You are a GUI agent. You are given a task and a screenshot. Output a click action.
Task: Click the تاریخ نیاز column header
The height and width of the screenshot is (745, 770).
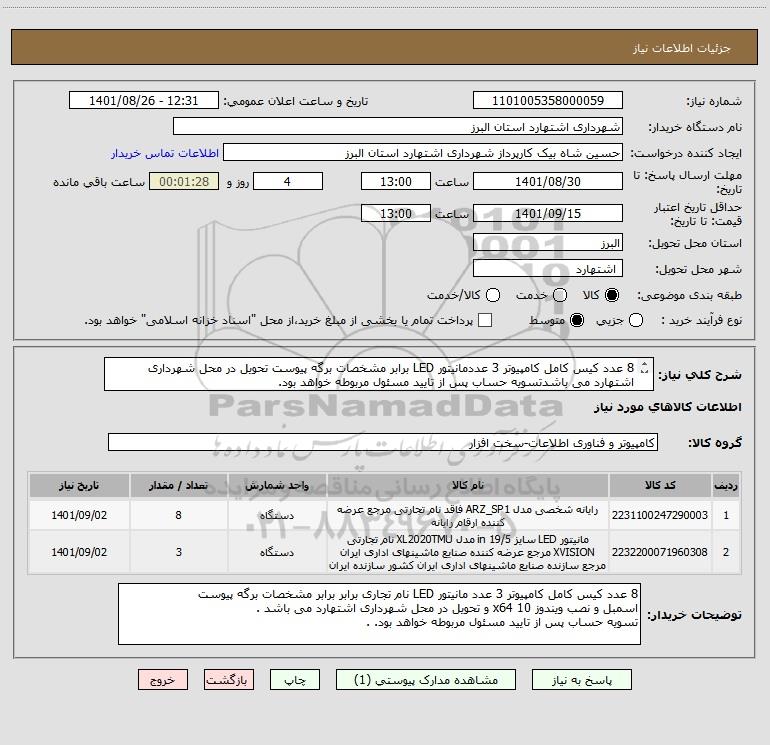click(x=79, y=485)
